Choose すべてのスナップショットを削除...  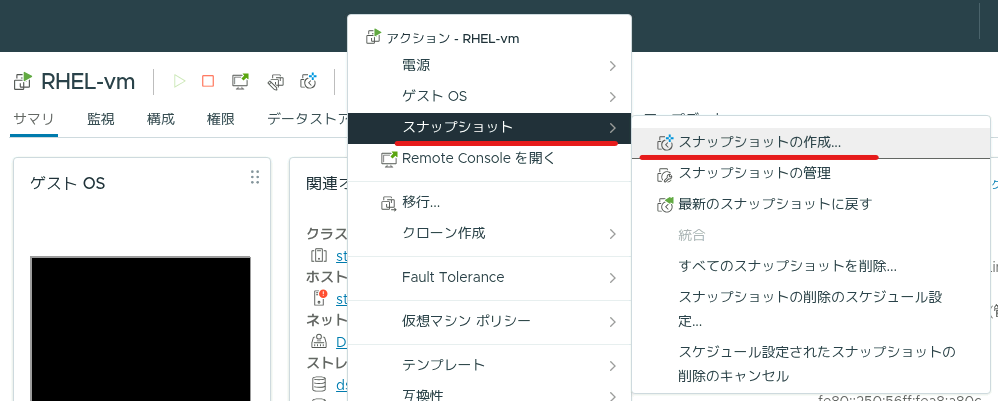click(811, 266)
